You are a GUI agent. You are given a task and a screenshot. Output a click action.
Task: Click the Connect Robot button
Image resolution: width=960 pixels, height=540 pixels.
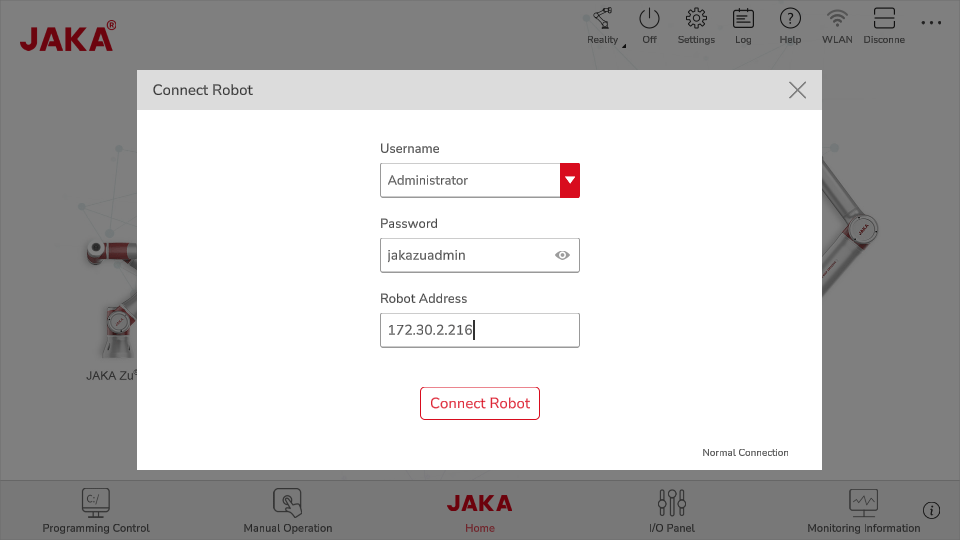[479, 403]
